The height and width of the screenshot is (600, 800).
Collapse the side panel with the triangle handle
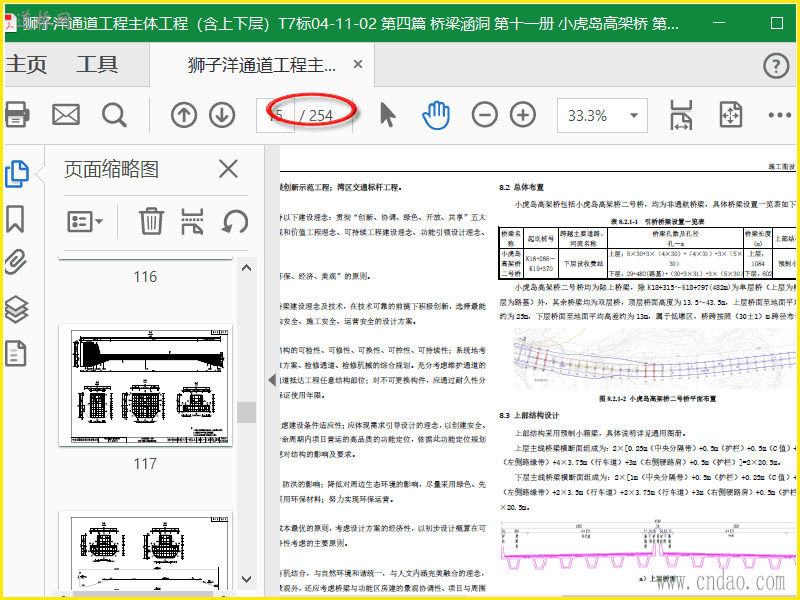[x=272, y=380]
